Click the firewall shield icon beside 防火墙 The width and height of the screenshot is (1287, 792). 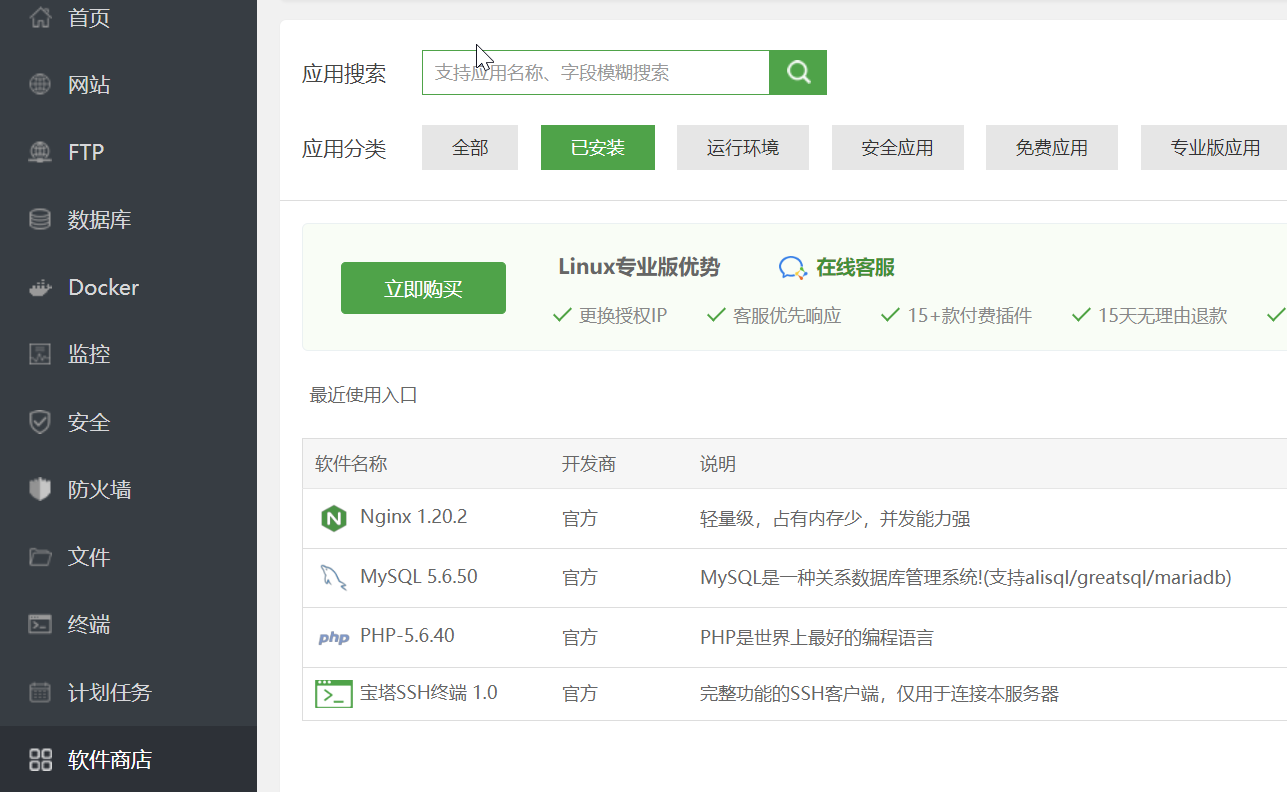pos(40,489)
